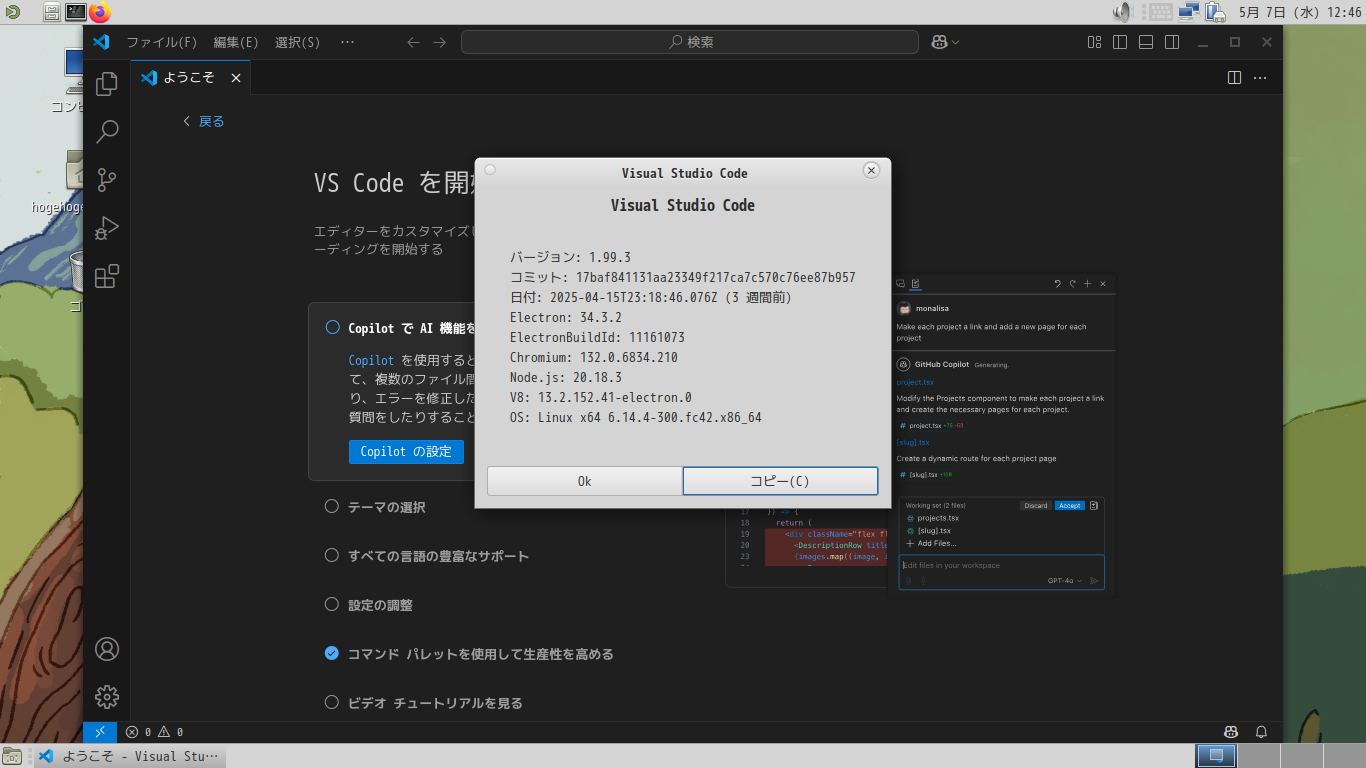Open the Accounts menu in the activity bar
The image size is (1366, 768).
(107, 649)
